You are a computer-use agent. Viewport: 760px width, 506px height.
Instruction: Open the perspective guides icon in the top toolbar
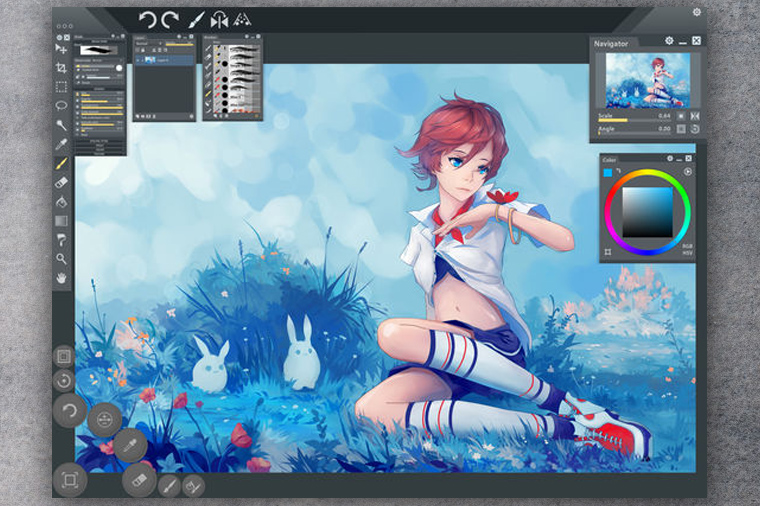pyautogui.click(x=242, y=19)
